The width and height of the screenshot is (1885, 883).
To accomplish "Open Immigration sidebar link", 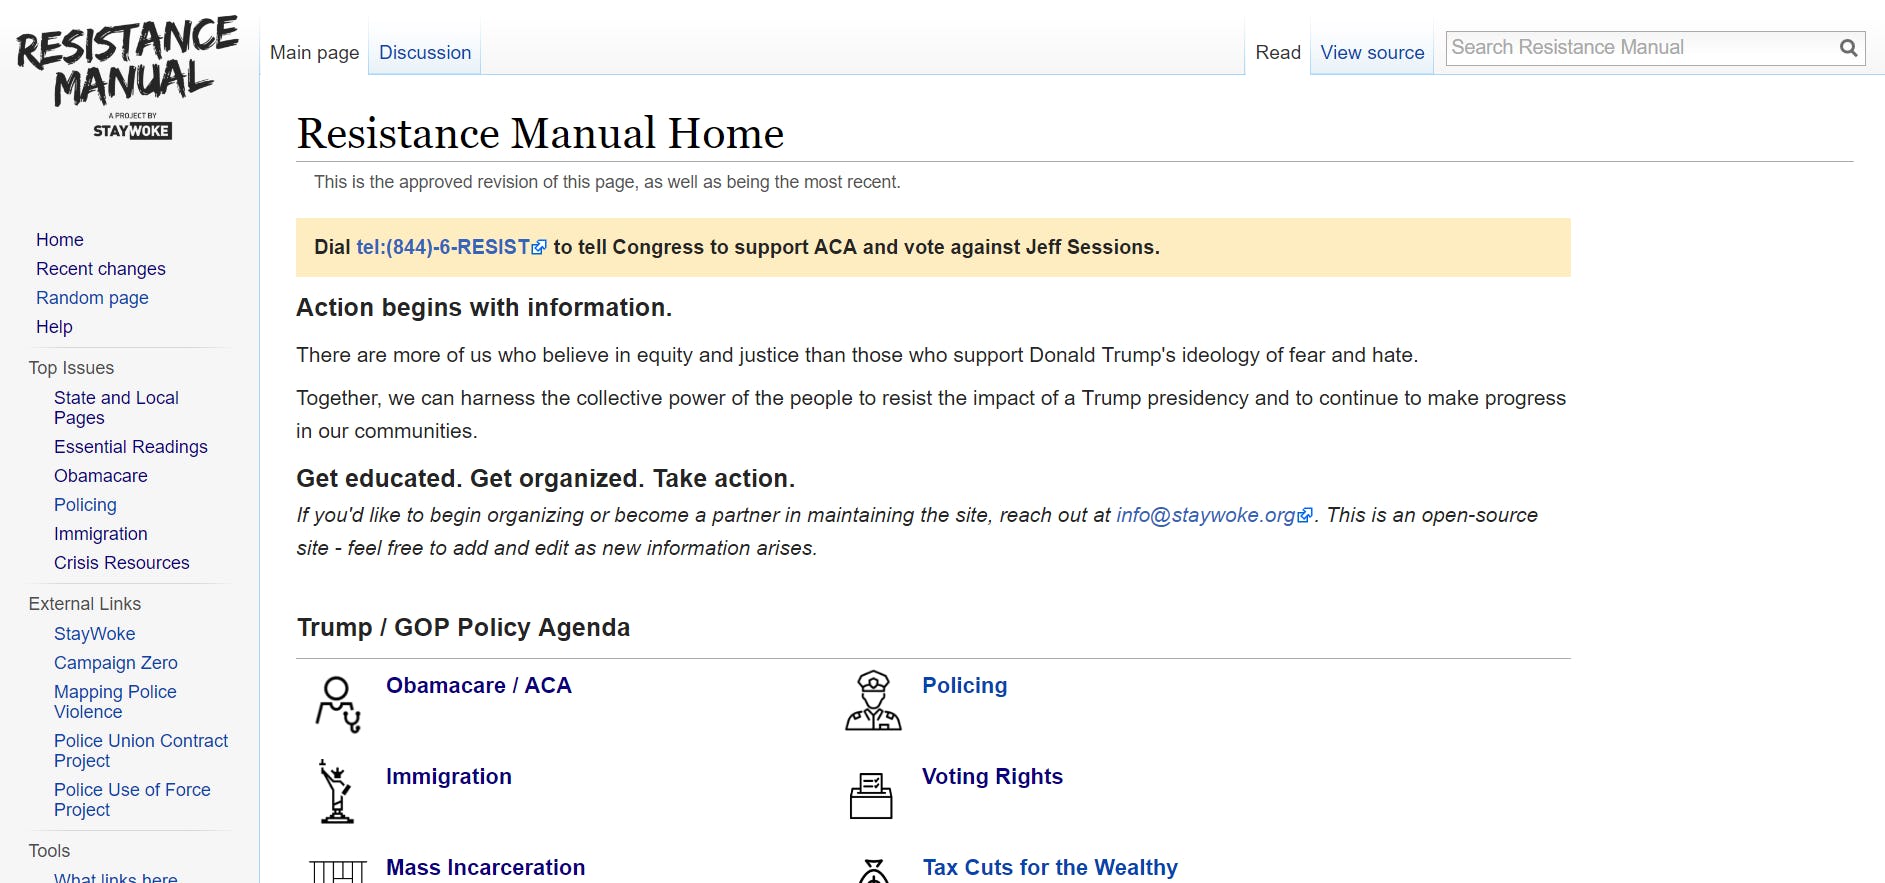I will point(101,534).
